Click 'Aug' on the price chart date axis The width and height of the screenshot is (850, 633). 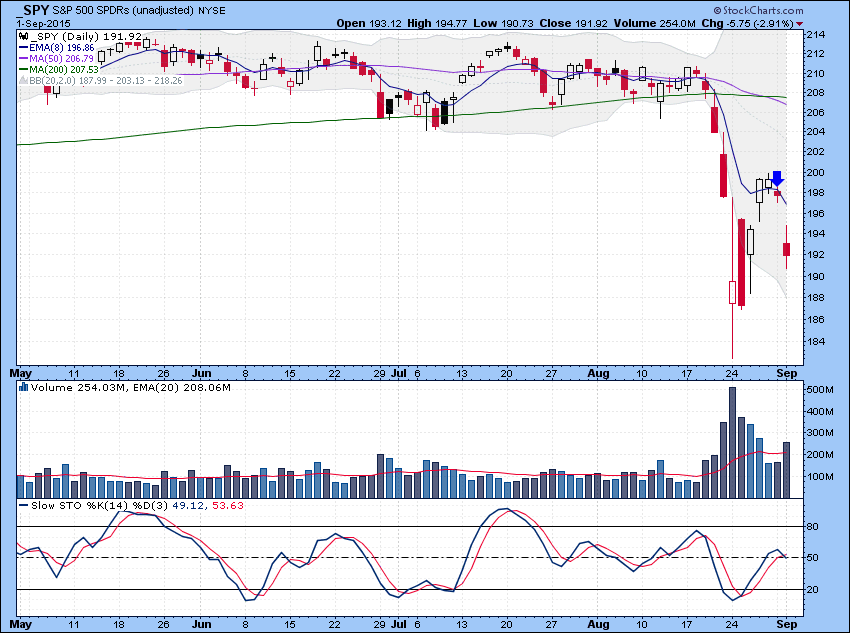pos(598,373)
